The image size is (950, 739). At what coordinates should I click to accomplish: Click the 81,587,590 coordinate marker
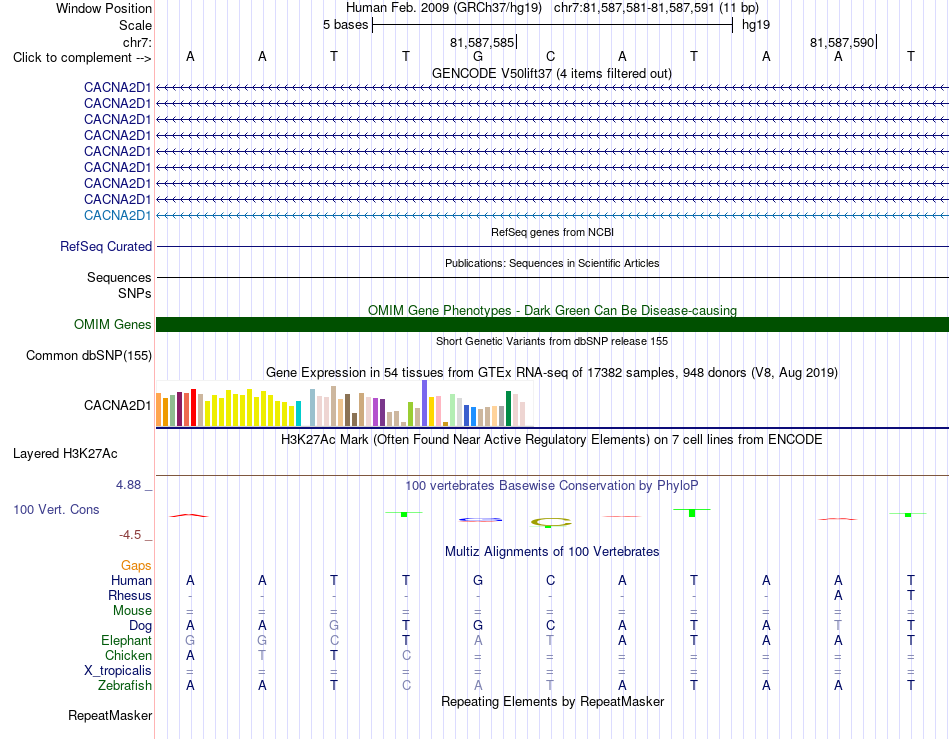click(x=842, y=42)
